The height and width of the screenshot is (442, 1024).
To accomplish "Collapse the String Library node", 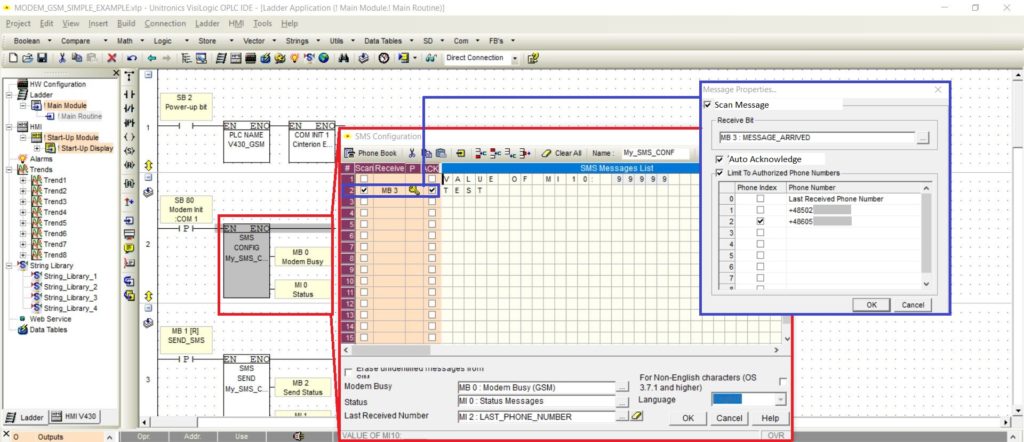I will [x=9, y=266].
